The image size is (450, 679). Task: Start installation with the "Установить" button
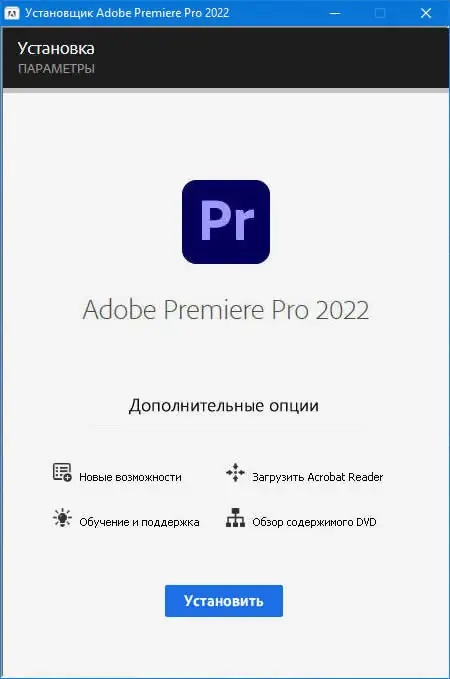[x=224, y=601]
